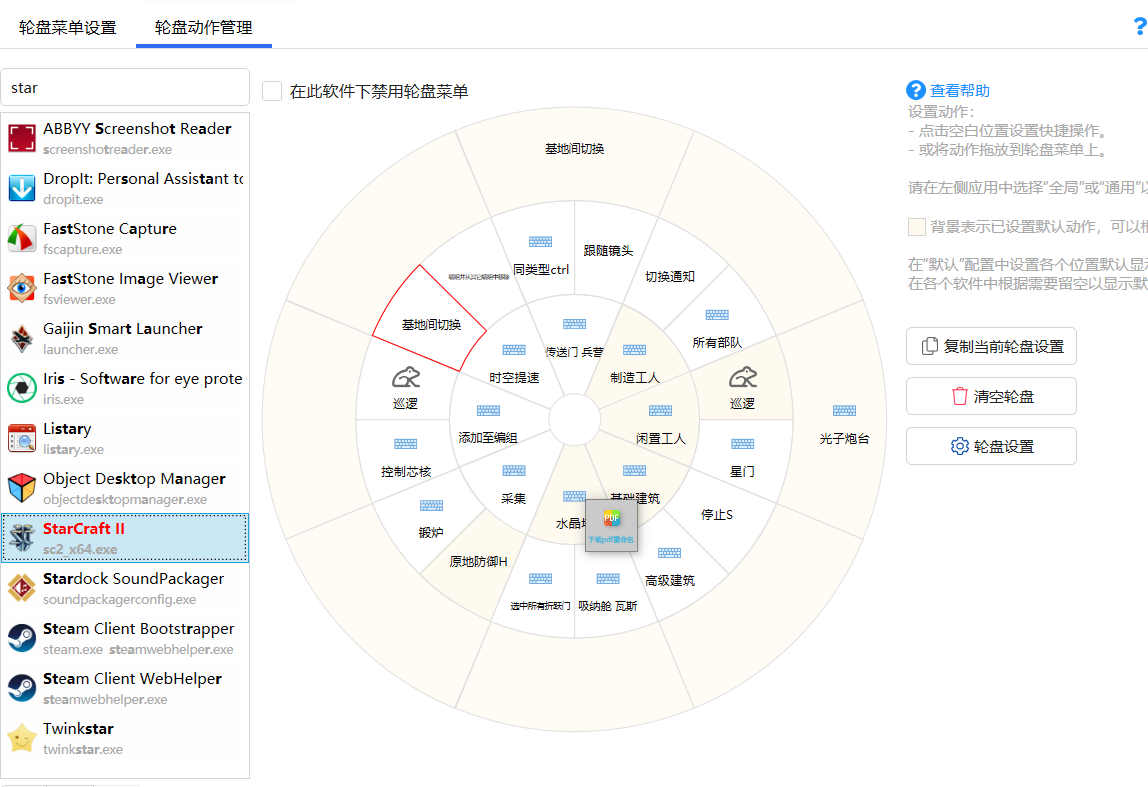Screen dimensions: 1148x787
Task: Select the ABBYY Screenshot Reader app icon
Action: pos(22,138)
